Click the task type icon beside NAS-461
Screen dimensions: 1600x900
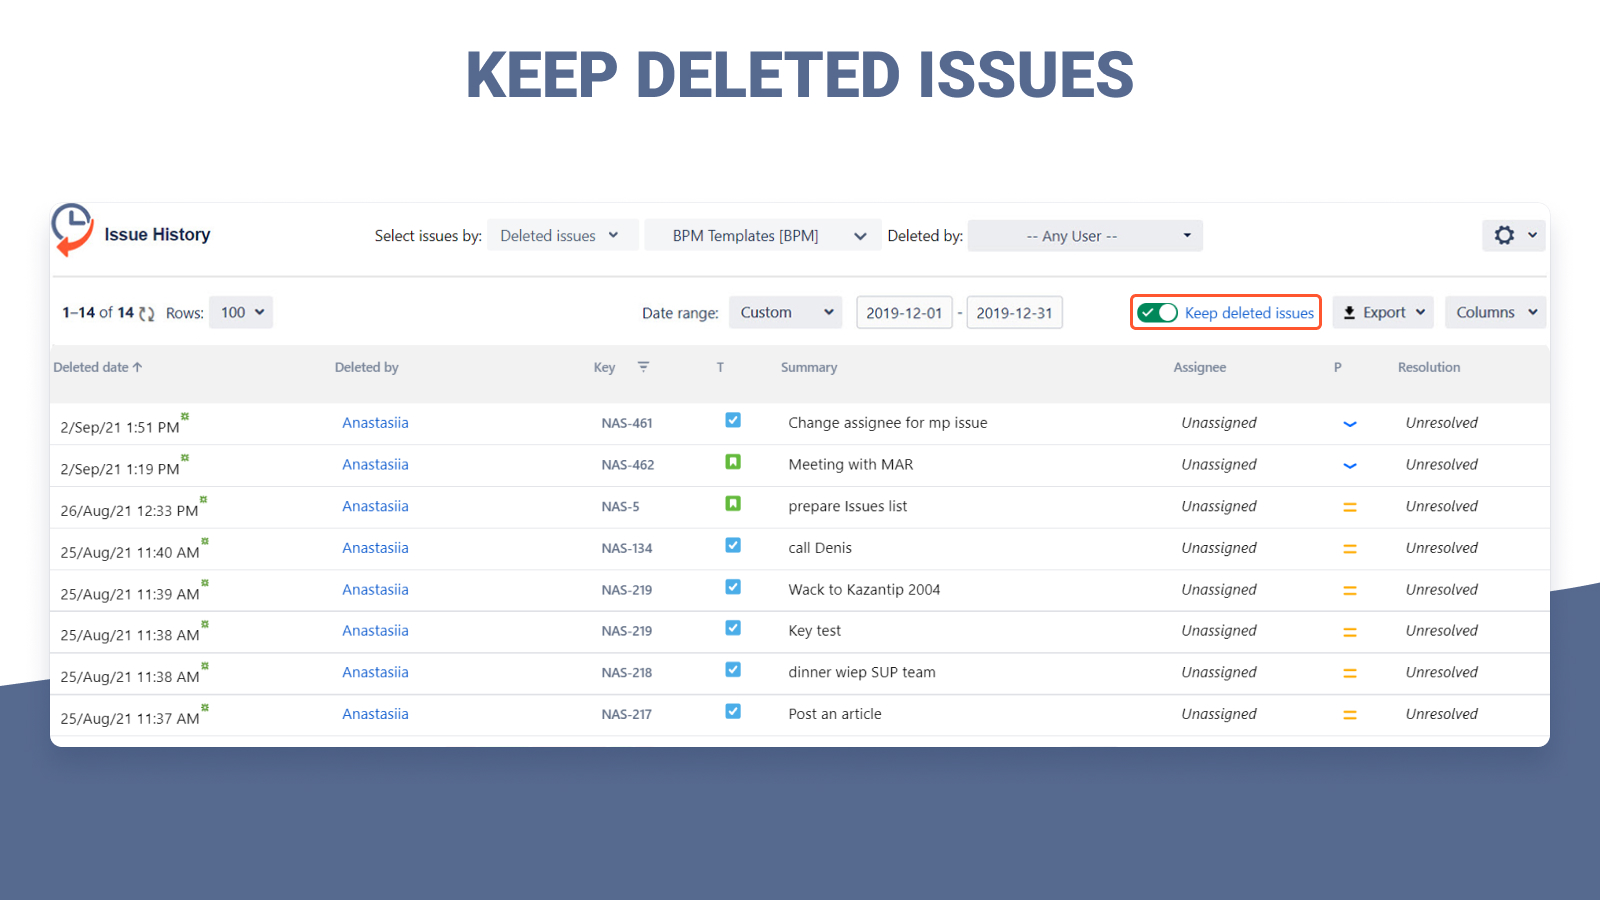(732, 421)
